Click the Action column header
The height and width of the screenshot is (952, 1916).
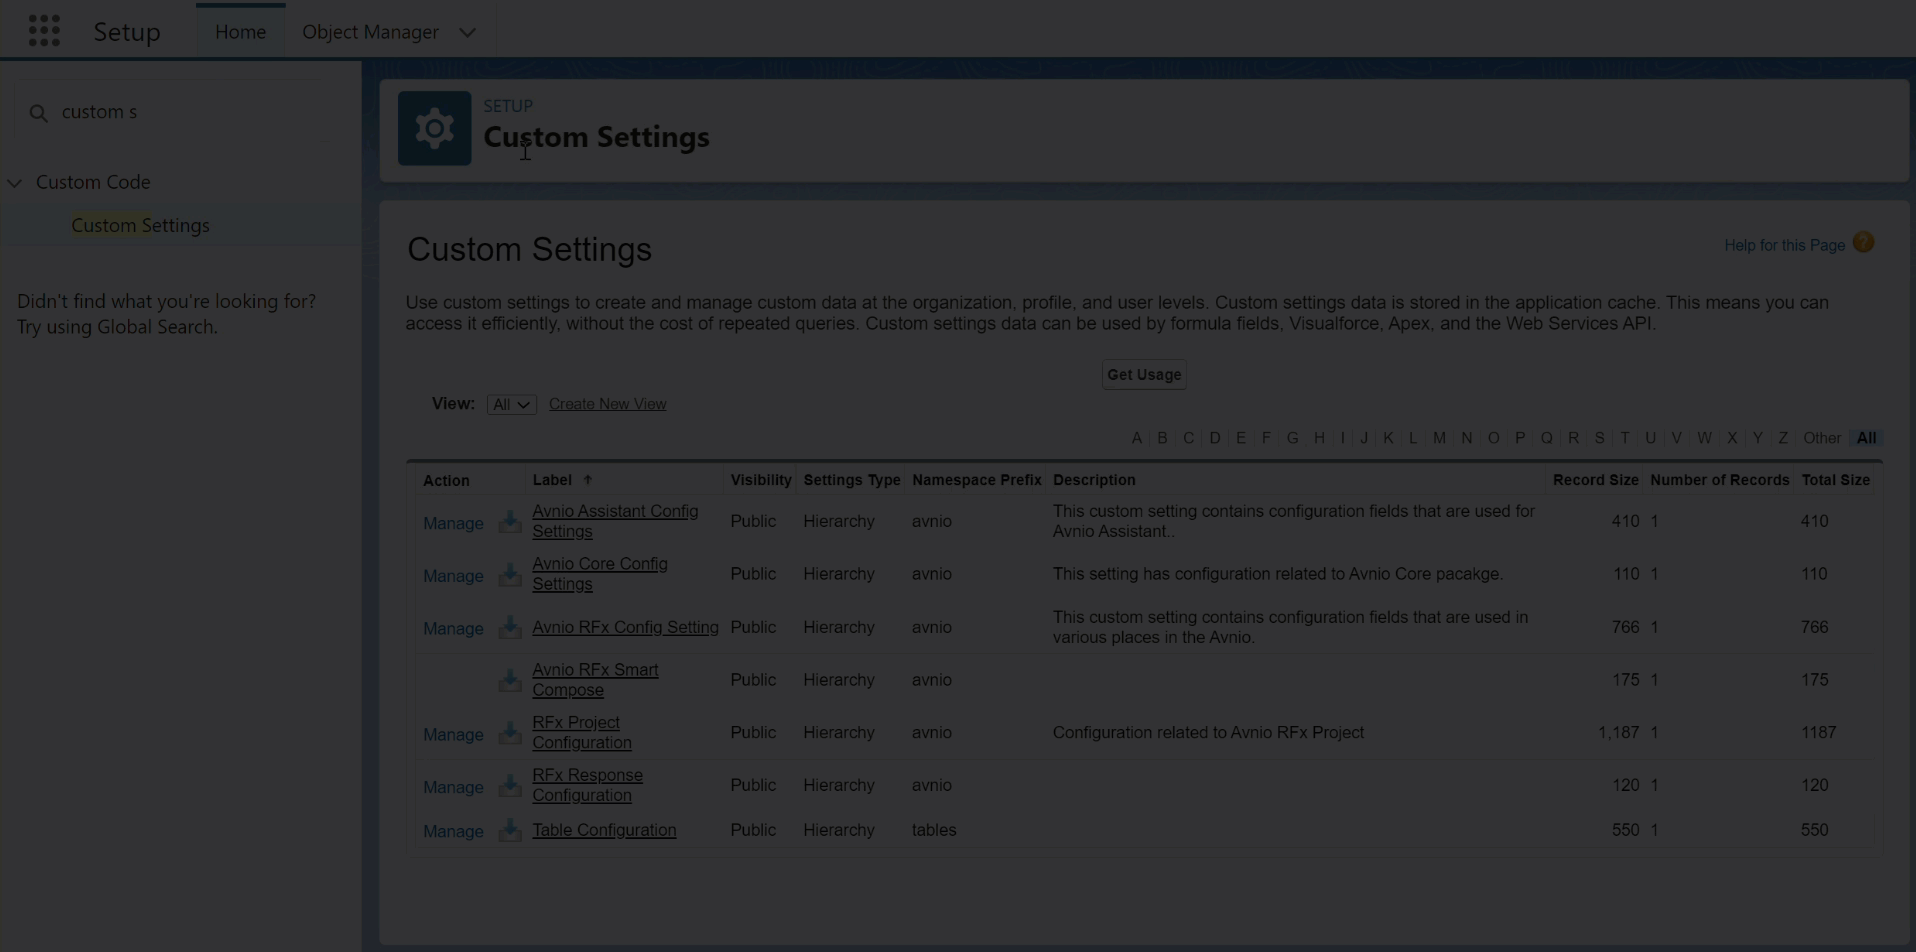pos(446,481)
